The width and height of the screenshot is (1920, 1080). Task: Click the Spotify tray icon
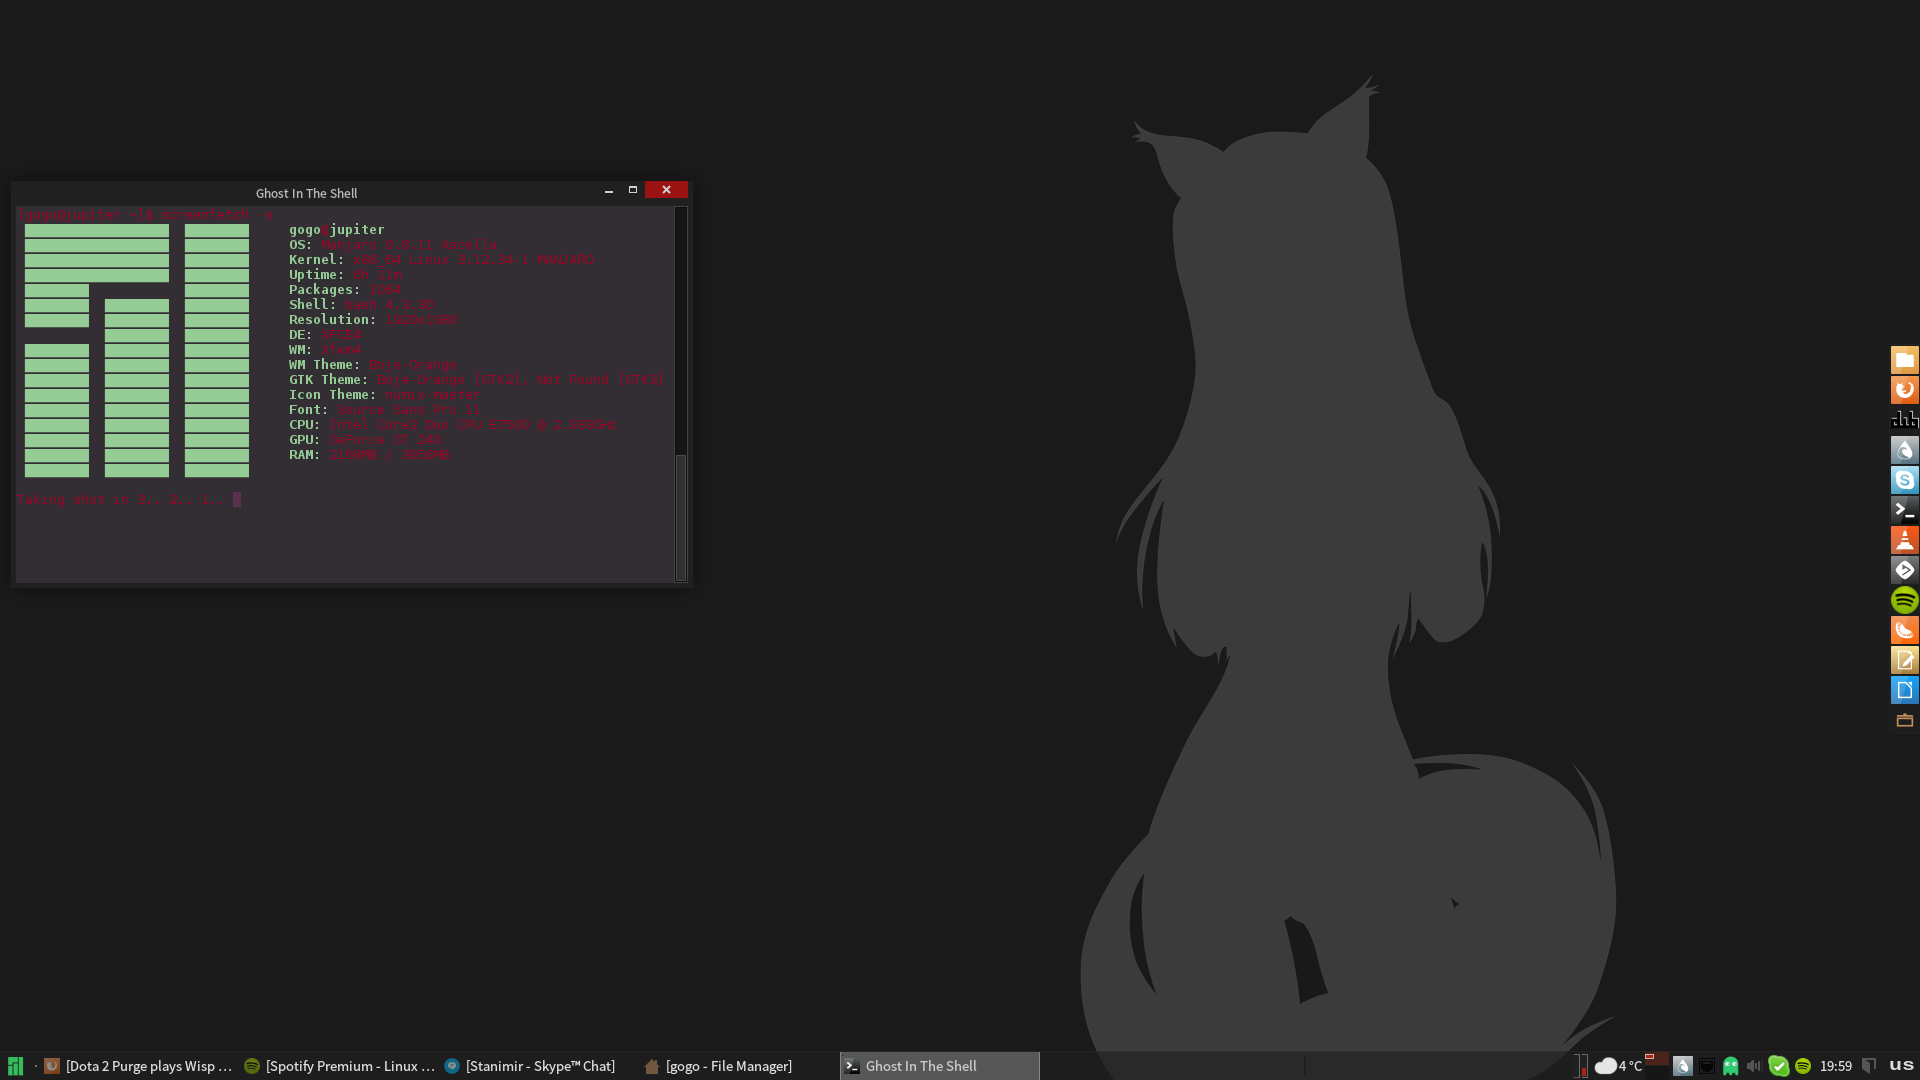pyautogui.click(x=1803, y=1066)
